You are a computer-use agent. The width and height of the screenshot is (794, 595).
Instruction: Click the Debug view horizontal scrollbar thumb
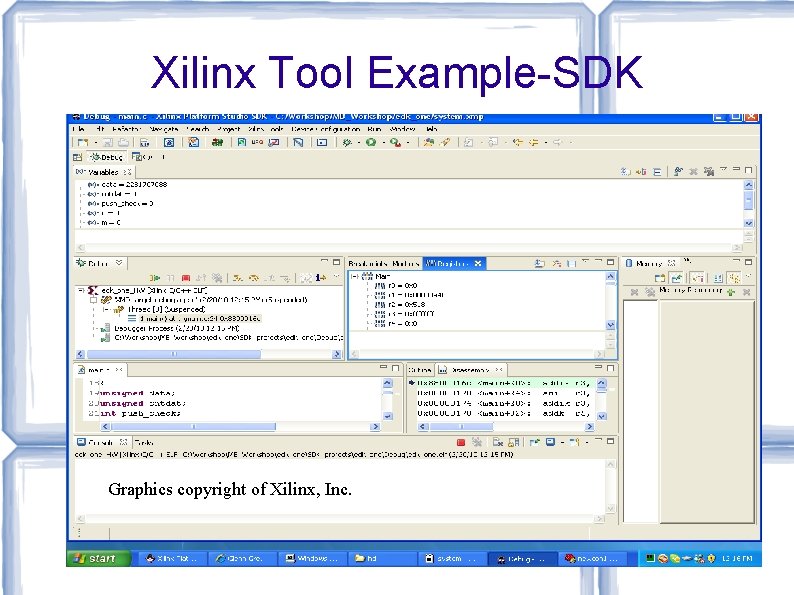[x=174, y=354]
